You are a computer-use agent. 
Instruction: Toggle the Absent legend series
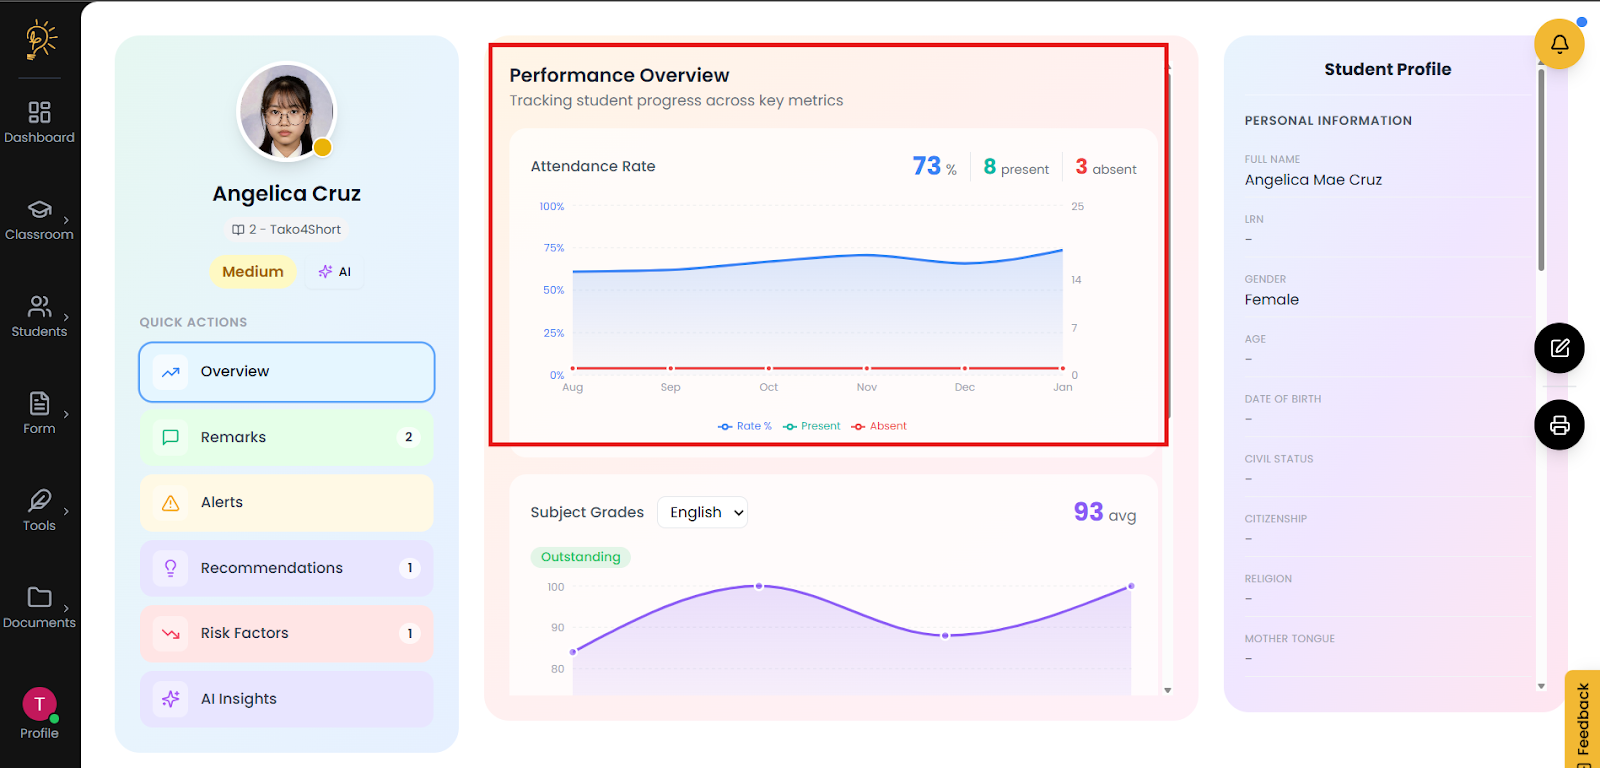coord(879,426)
